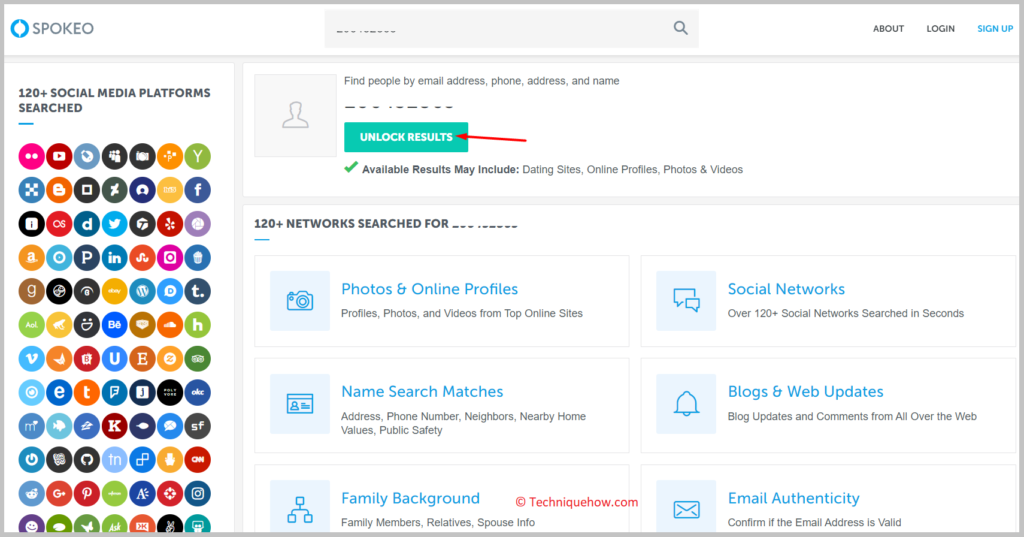Screen dimensions: 1024x537
Task: Click the bell icon for Blogs & Web Updates
Action: tap(686, 404)
